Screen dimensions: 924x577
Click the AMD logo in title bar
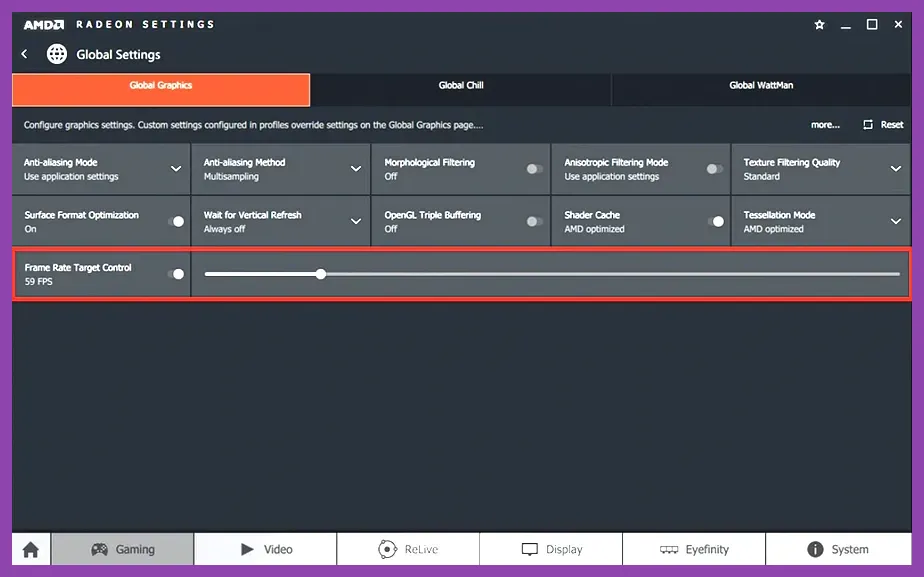(44, 25)
